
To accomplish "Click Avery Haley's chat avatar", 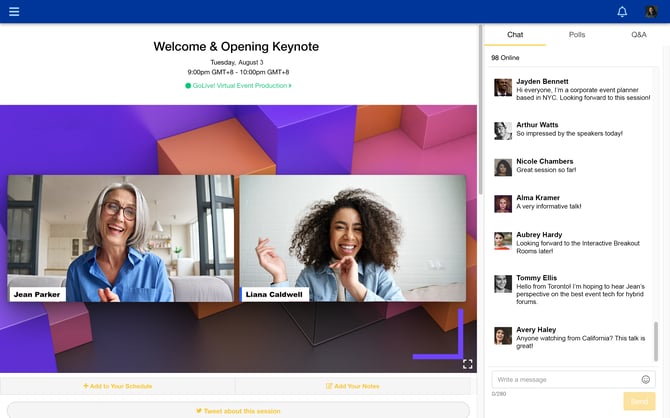I will point(503,336).
